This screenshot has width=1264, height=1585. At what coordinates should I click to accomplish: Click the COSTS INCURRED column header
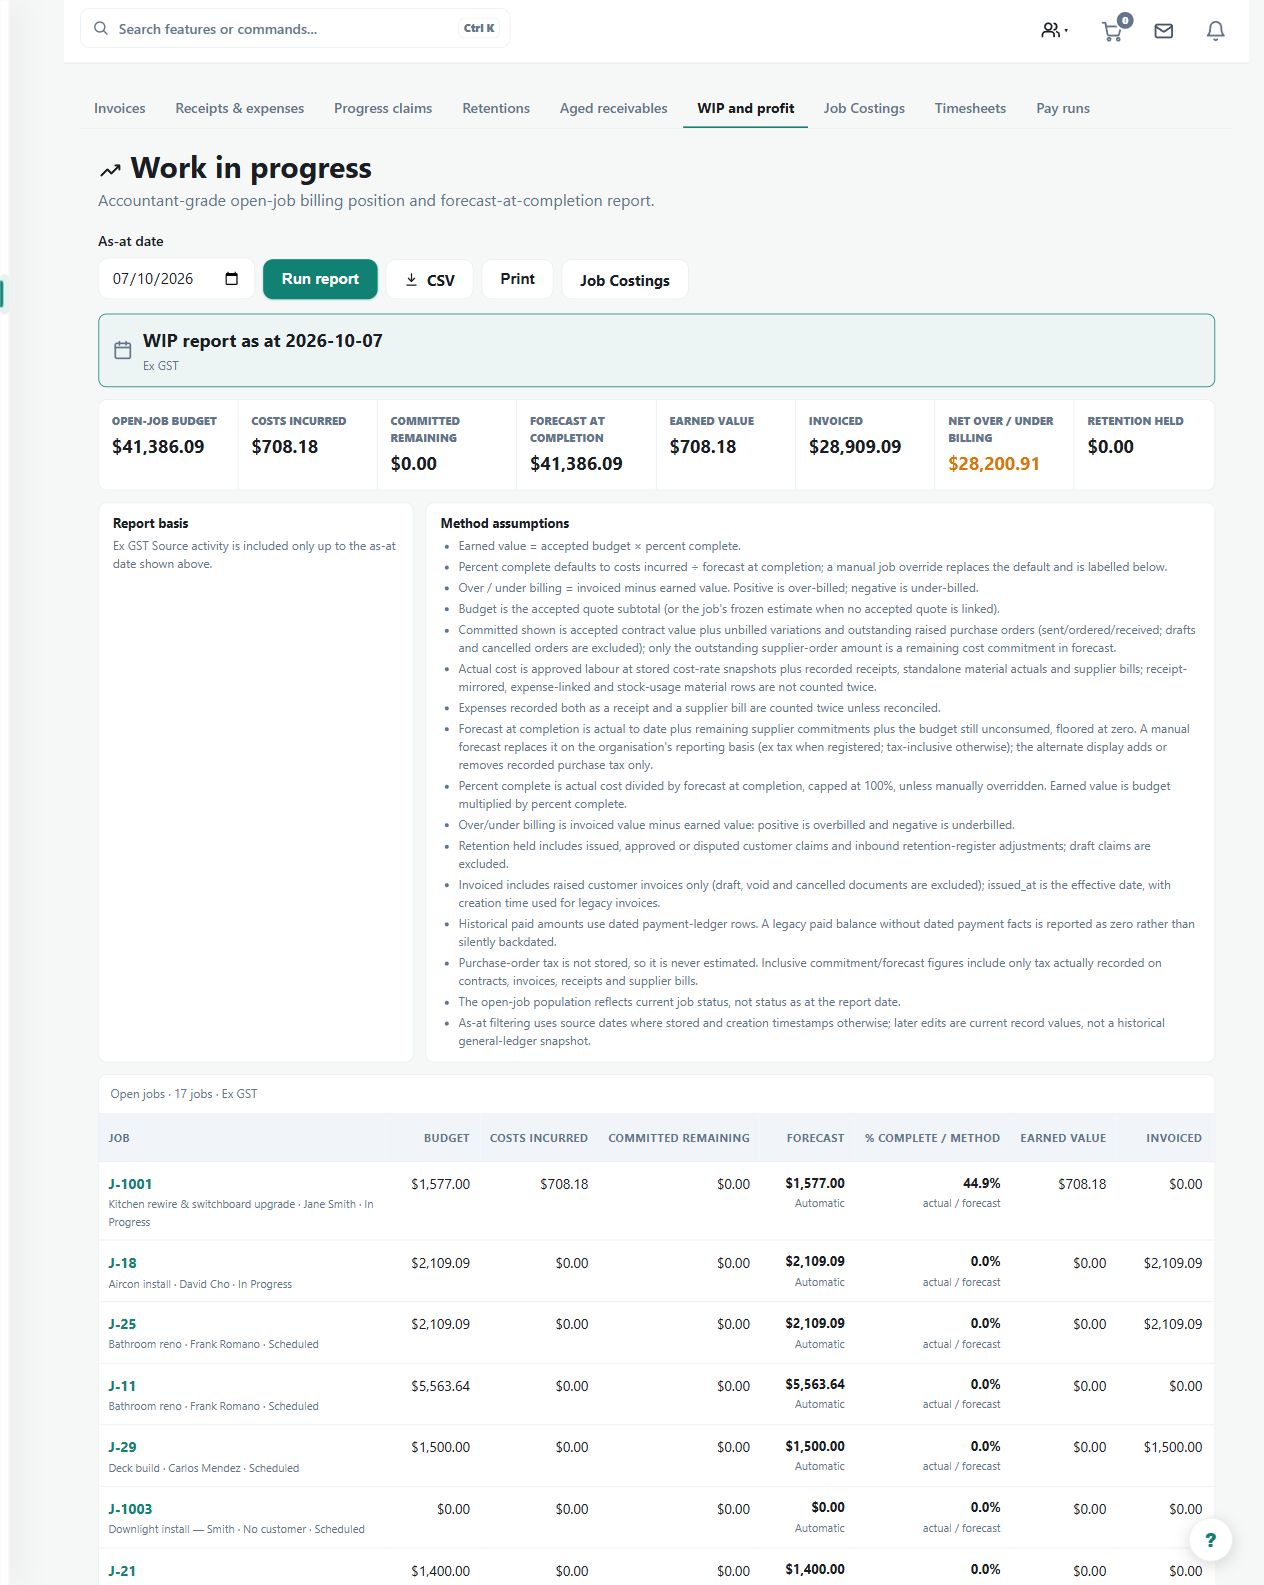tap(539, 1138)
